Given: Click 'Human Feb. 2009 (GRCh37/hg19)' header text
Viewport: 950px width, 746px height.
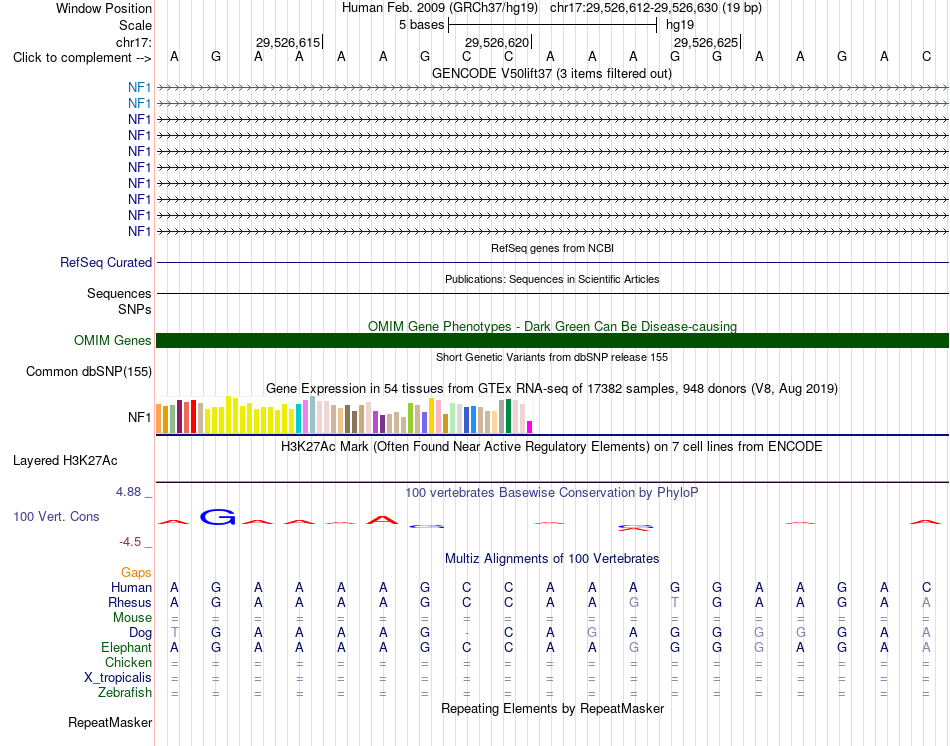Looking at the screenshot, I should tap(440, 8).
